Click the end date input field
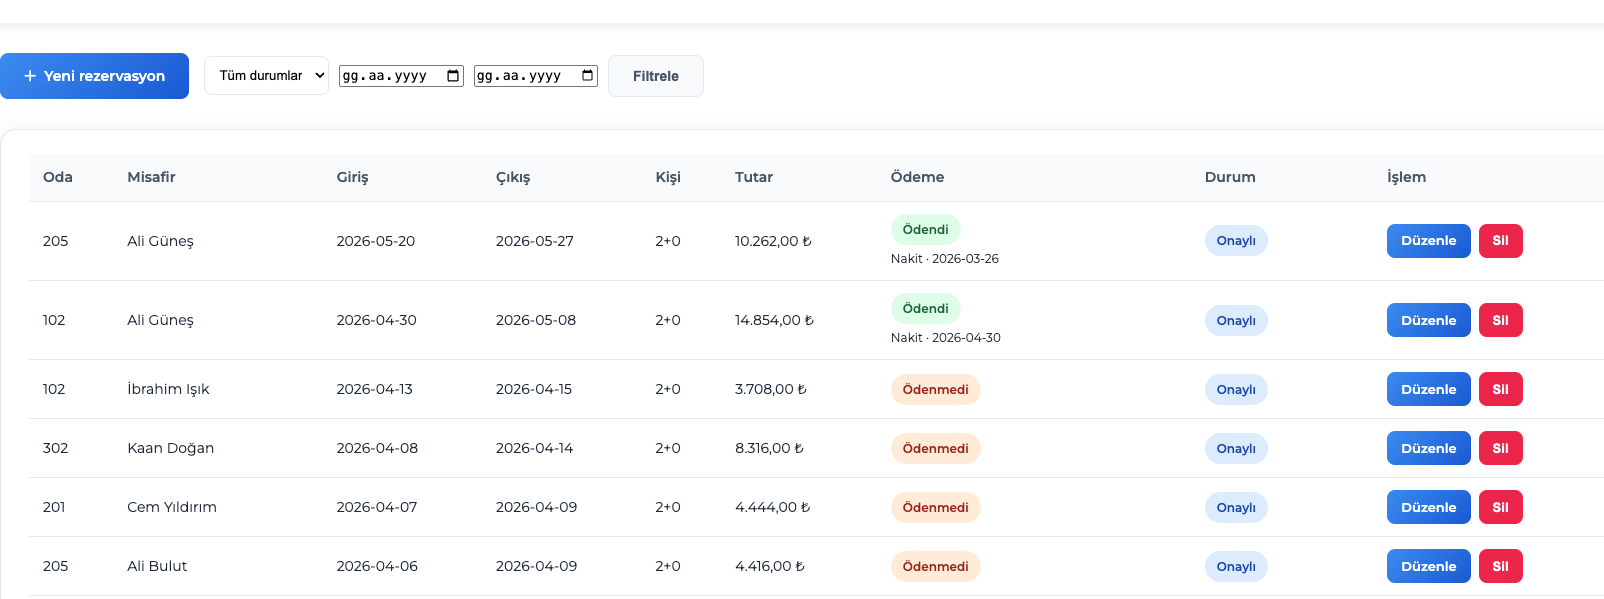This screenshot has height=599, width=1604. tap(524, 76)
